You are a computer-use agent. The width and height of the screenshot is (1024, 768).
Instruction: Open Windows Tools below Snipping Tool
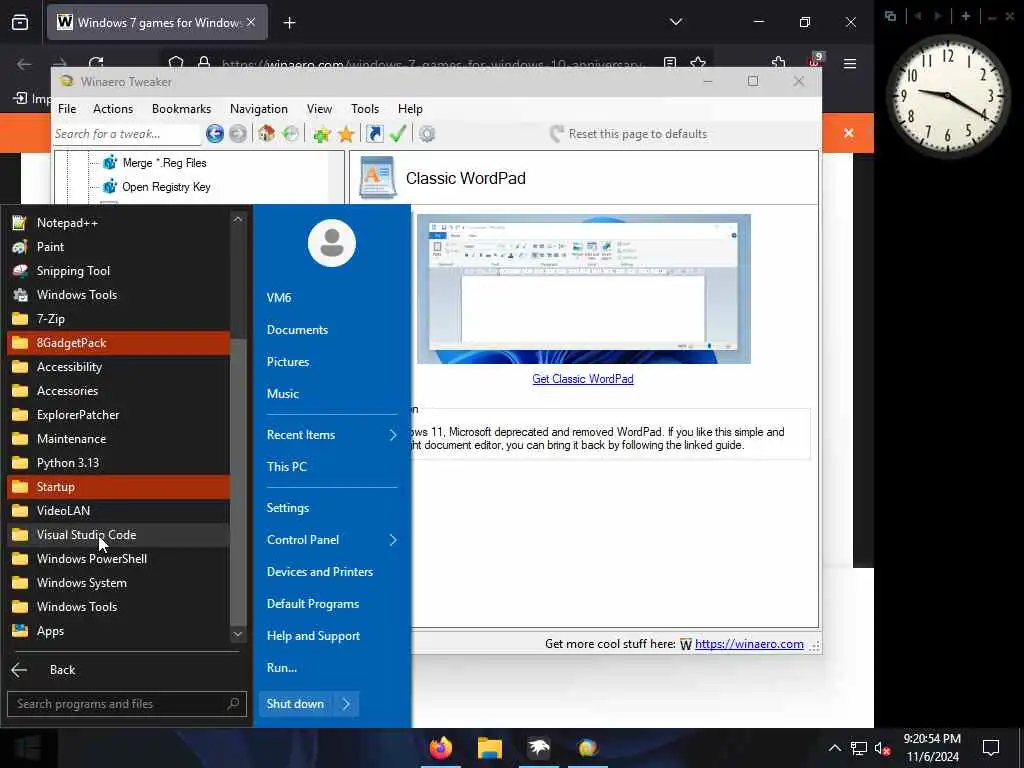click(x=118, y=295)
